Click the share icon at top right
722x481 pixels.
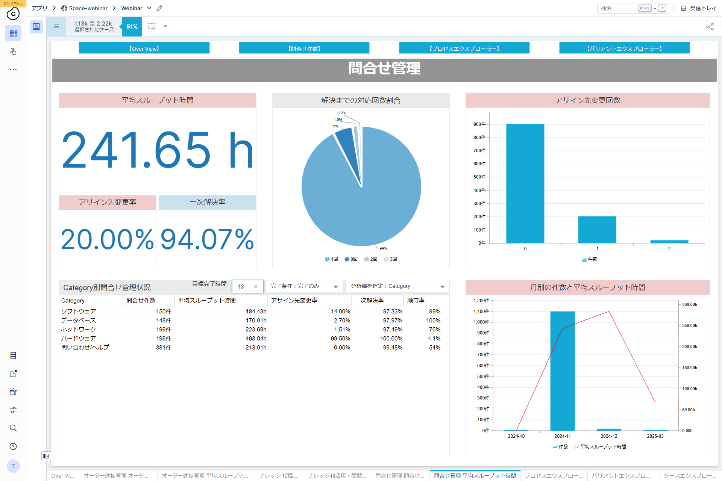(709, 27)
